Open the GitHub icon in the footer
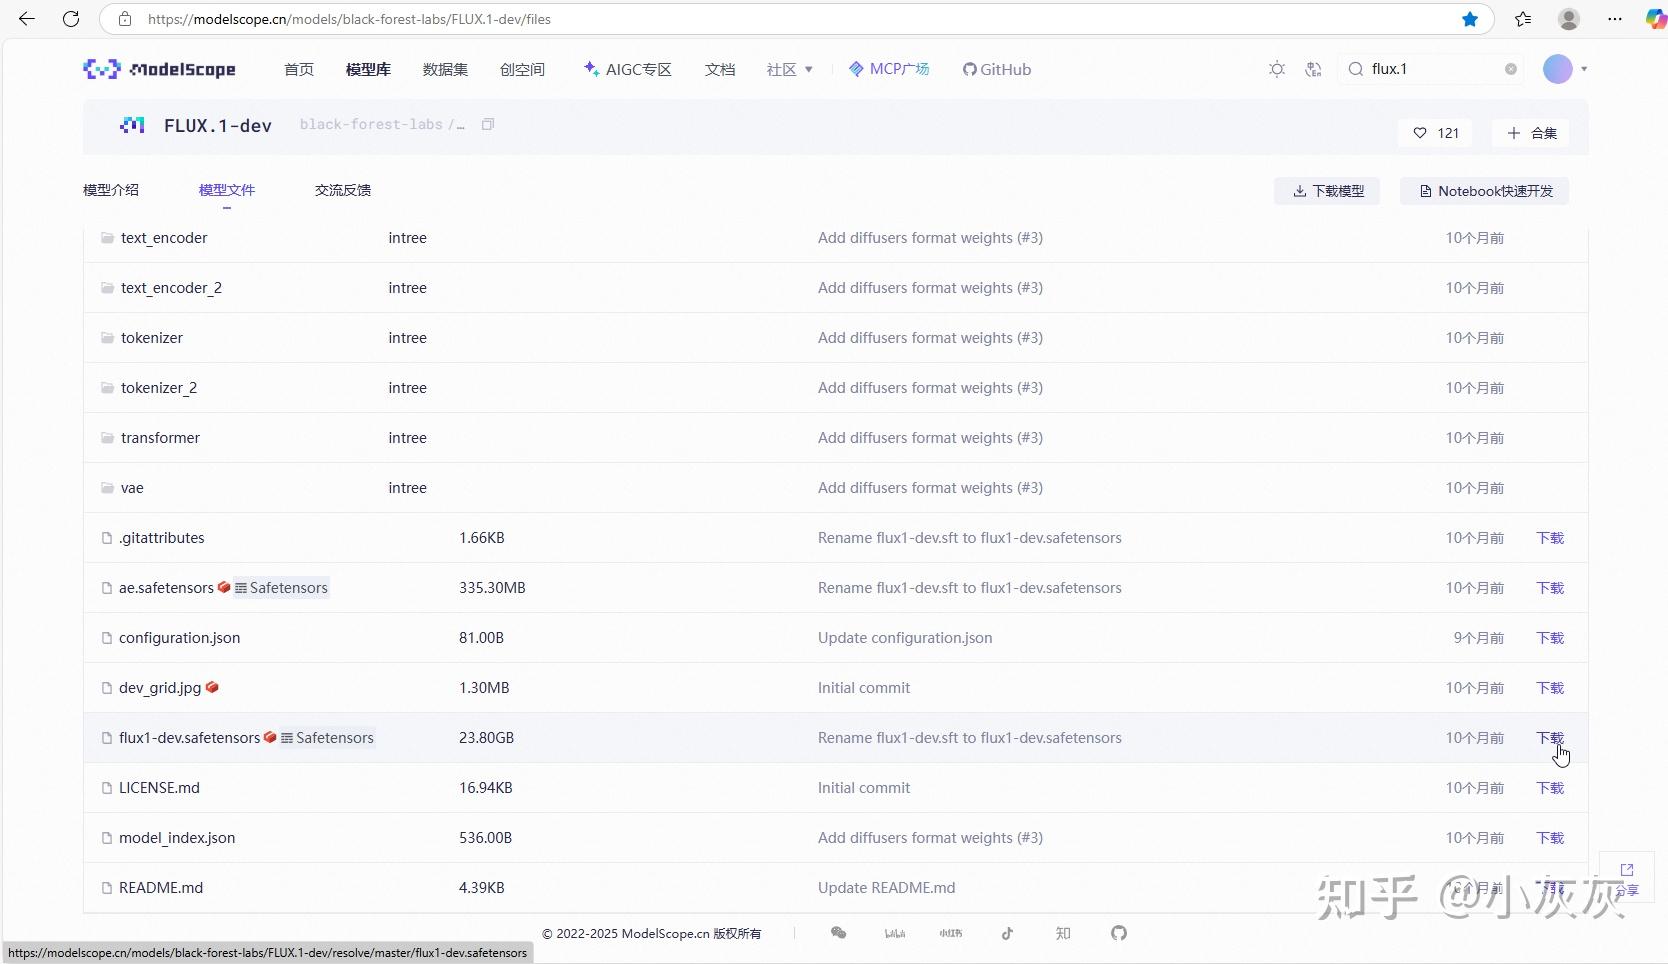 tap(1119, 933)
